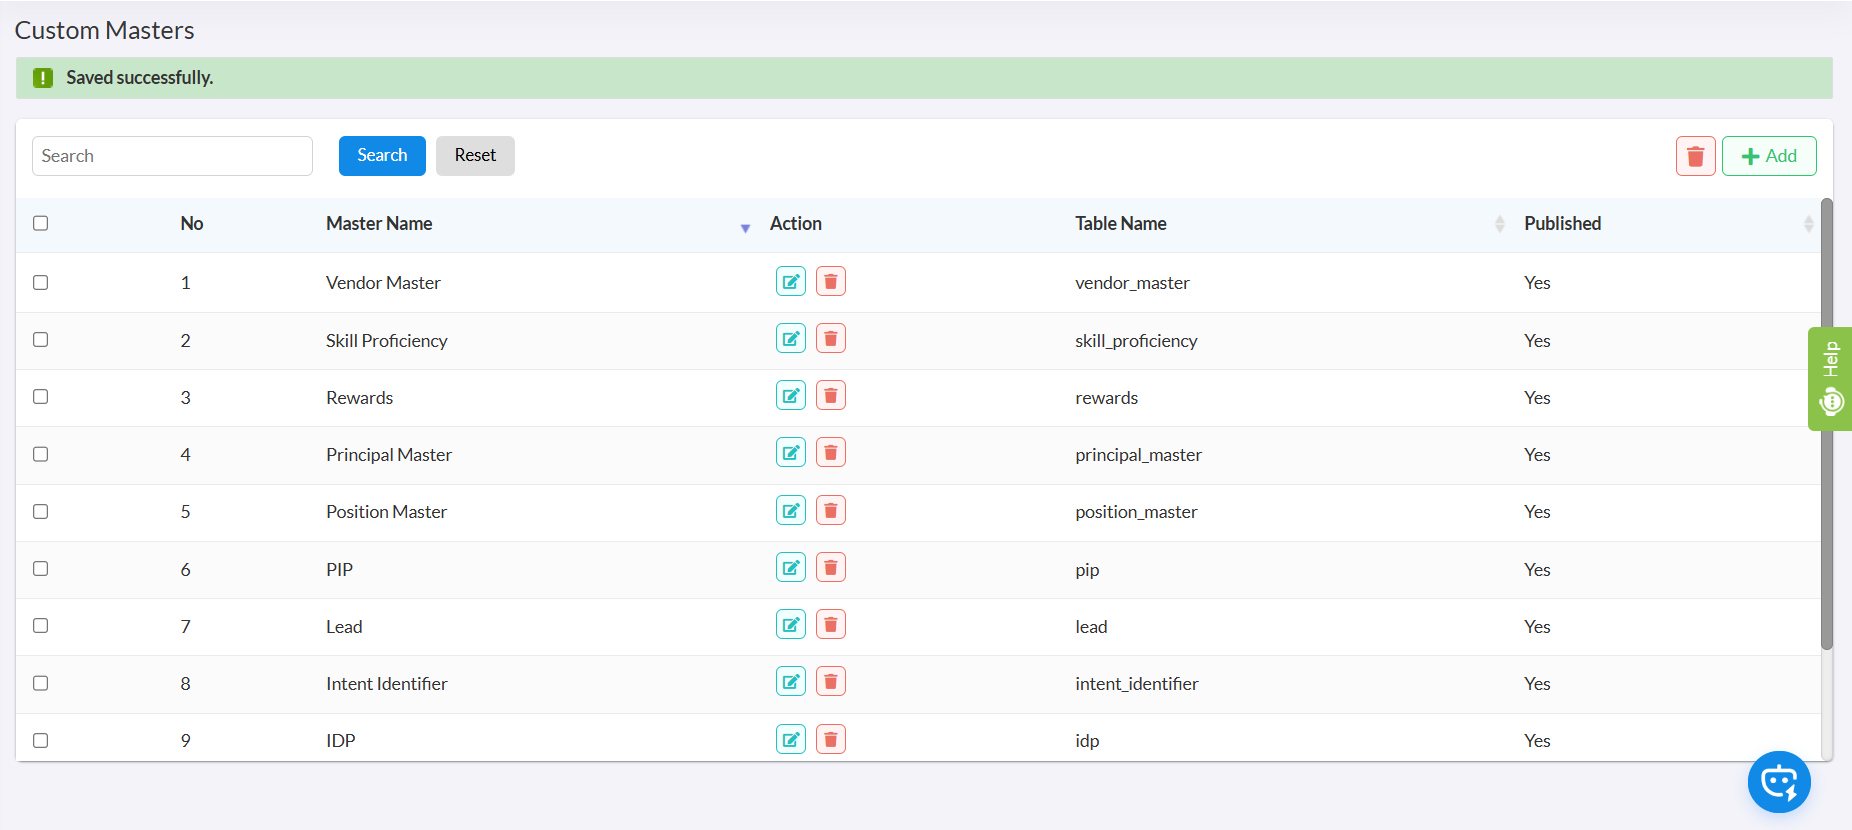Image resolution: width=1852 pixels, height=830 pixels.
Task: Check the Vendor Master row checkbox
Action: (x=41, y=282)
